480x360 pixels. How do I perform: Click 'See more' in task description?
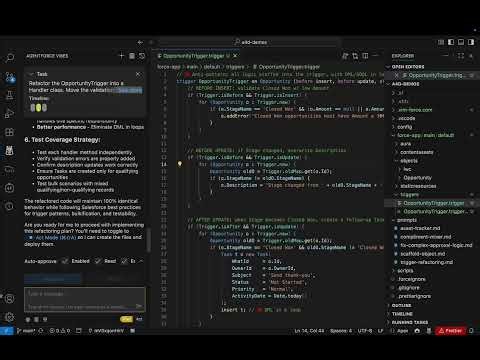[x=130, y=90]
